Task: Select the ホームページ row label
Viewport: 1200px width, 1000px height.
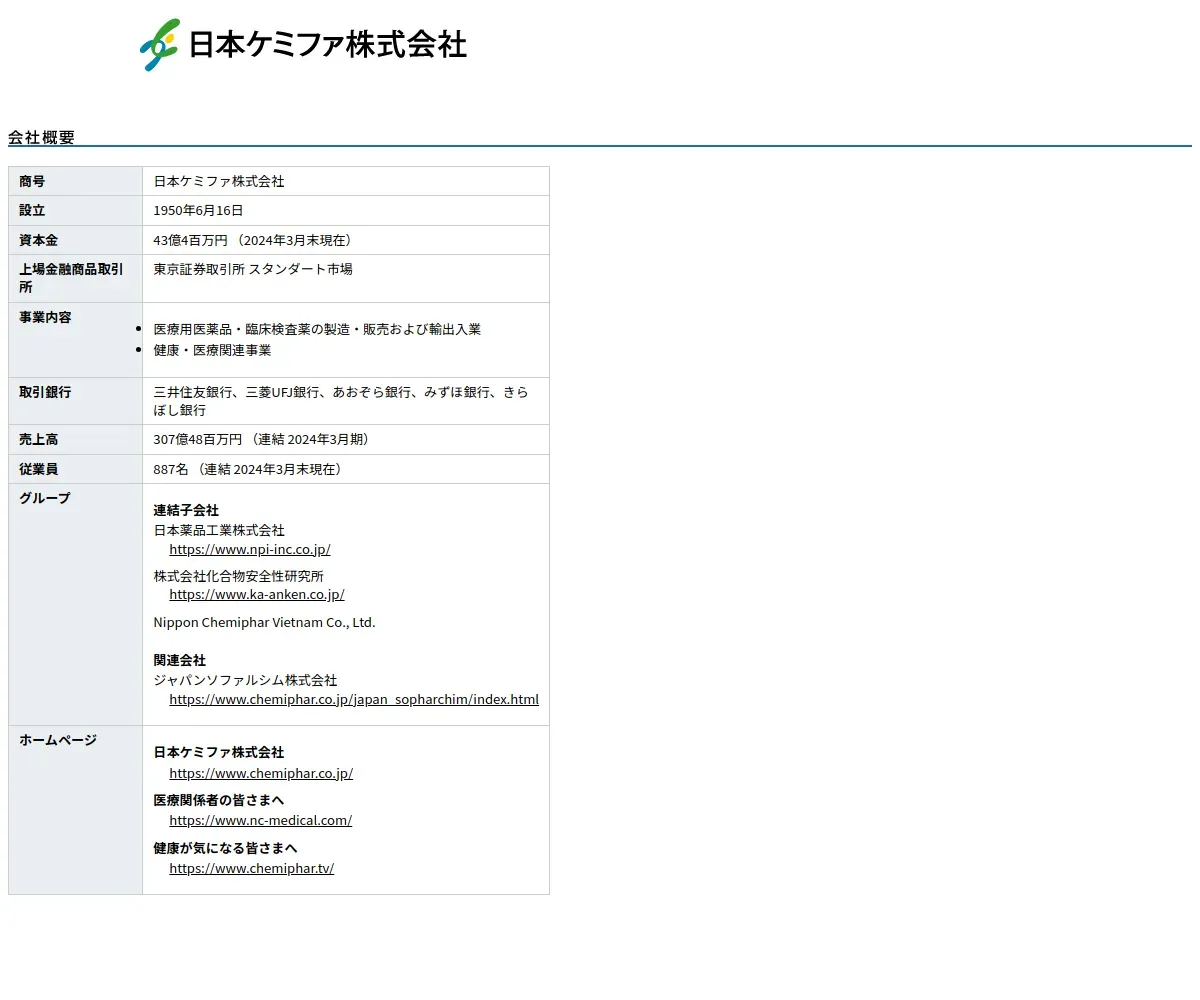Action: pos(58,740)
